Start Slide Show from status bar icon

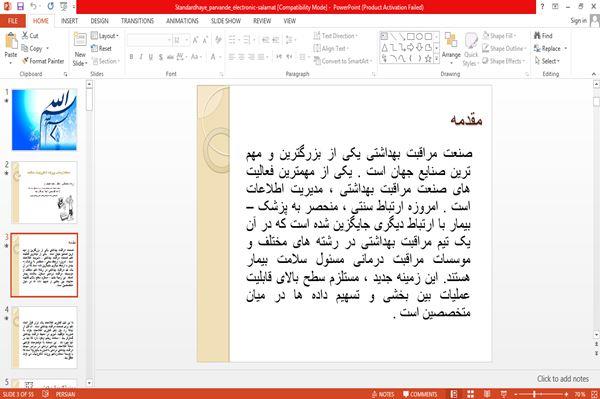click(x=504, y=394)
